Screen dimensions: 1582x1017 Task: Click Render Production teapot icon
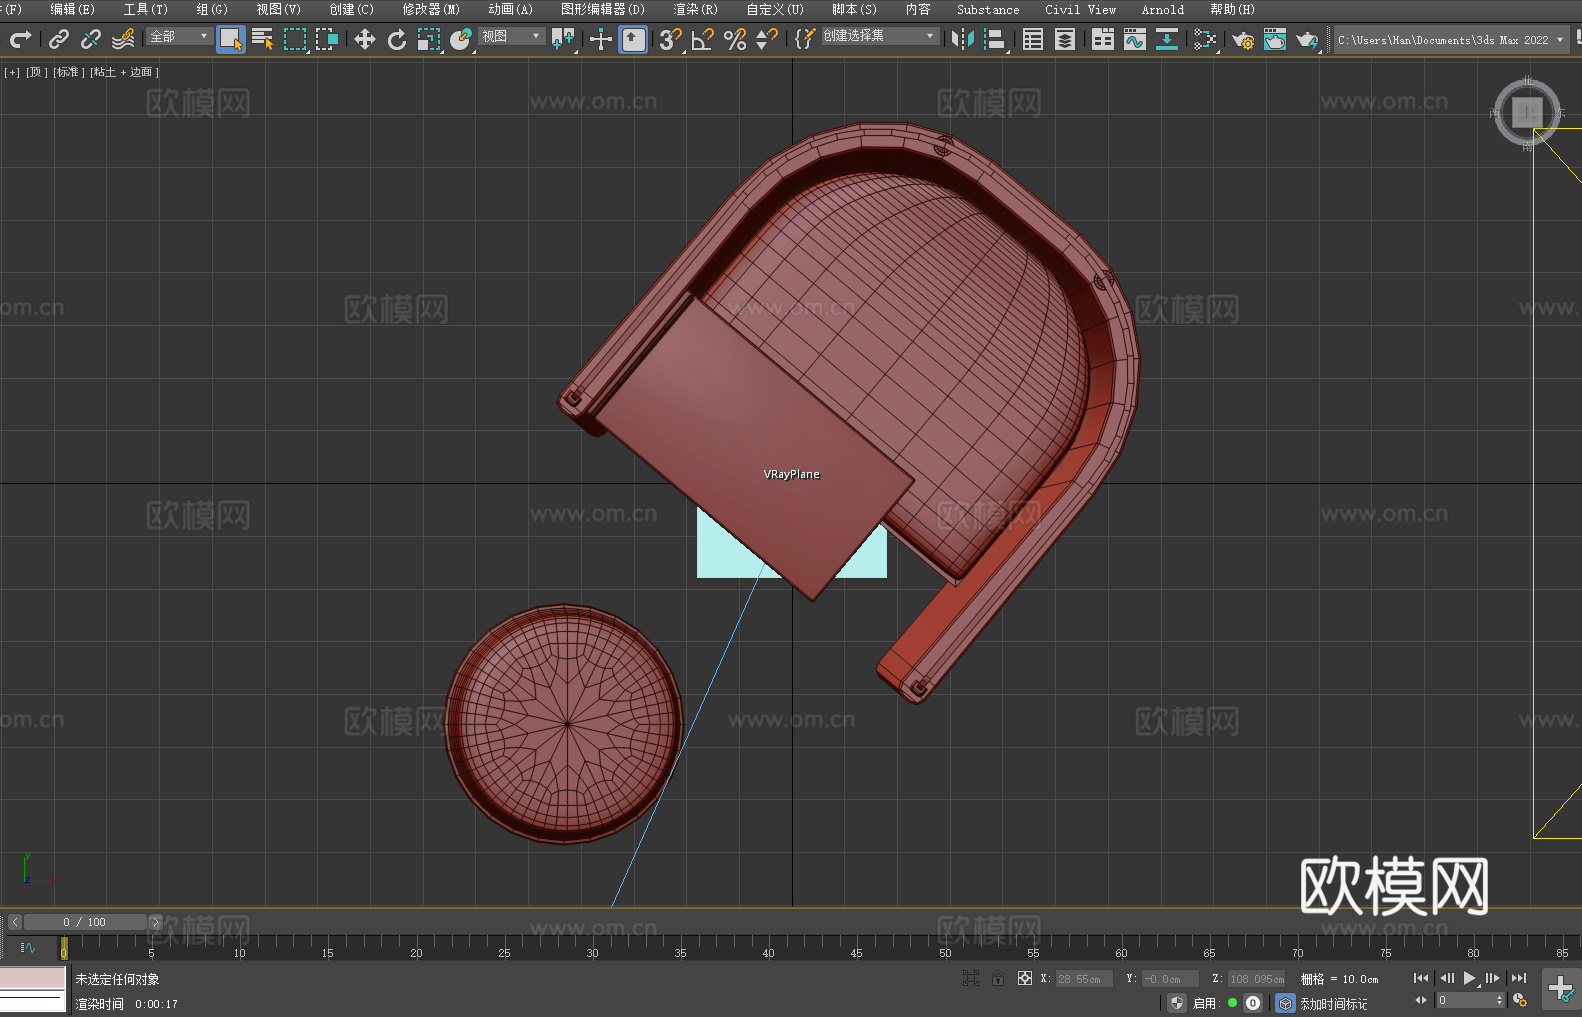pyautogui.click(x=1307, y=39)
